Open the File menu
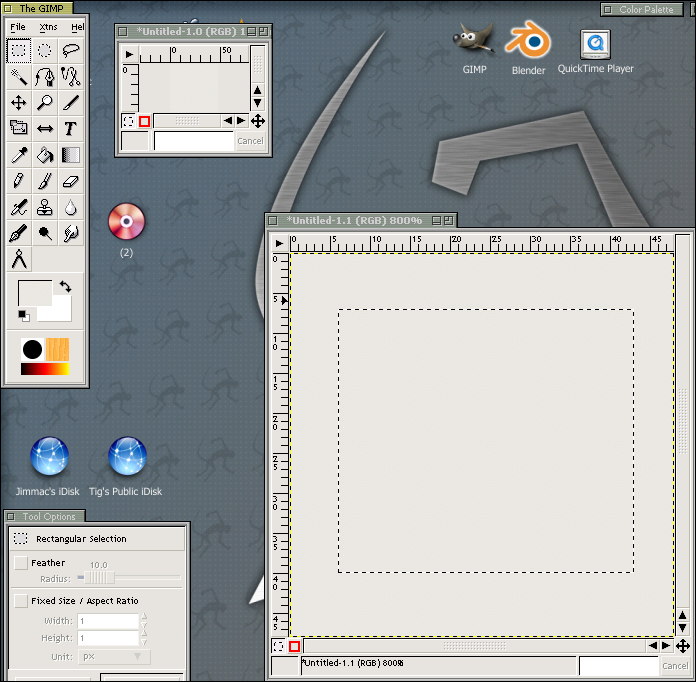696x682 pixels. (x=18, y=26)
